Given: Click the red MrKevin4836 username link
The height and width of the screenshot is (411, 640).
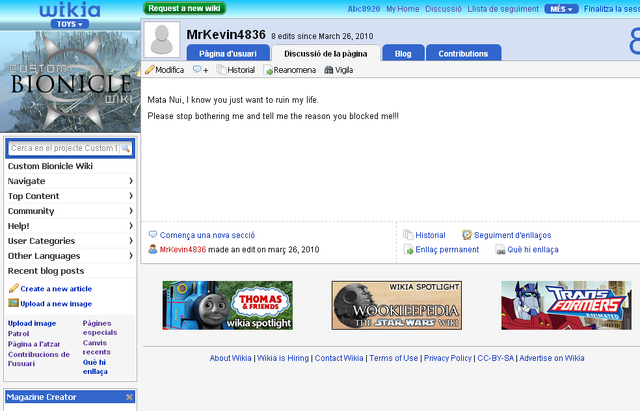Looking at the screenshot, I should pos(183,249).
